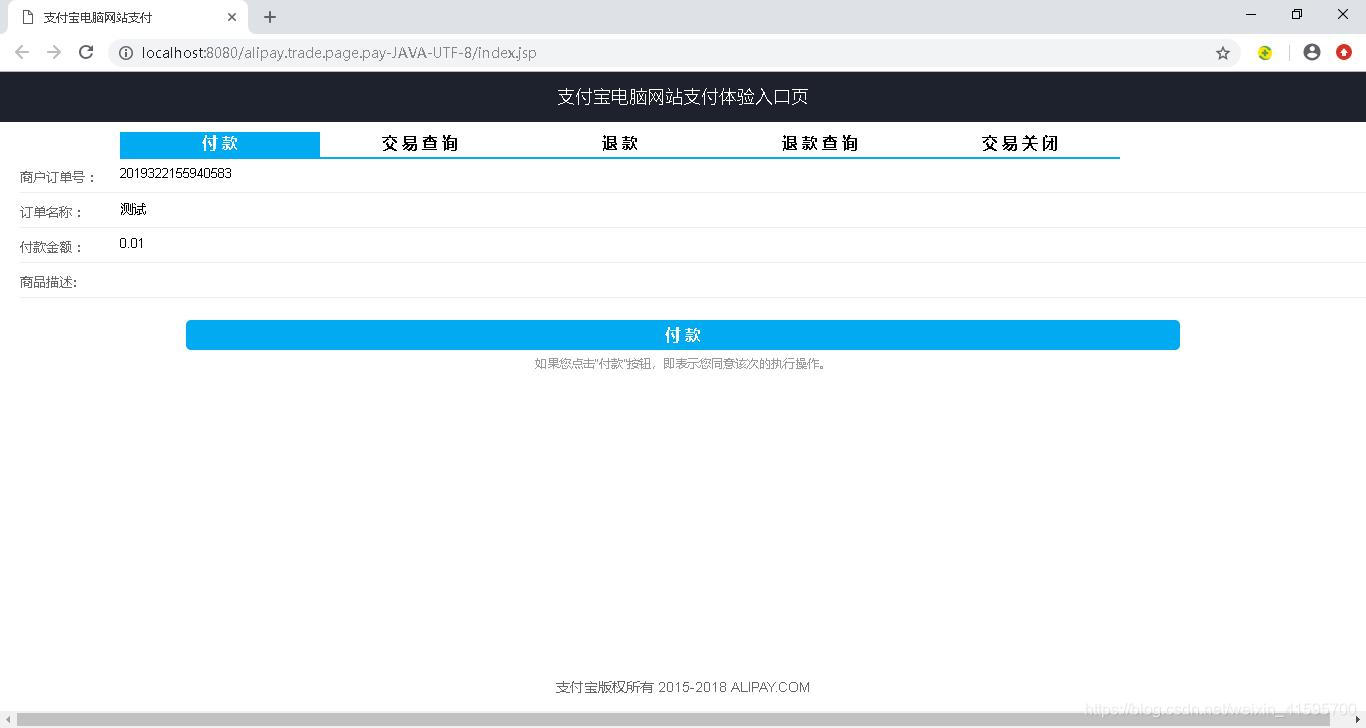Image resolution: width=1366 pixels, height=728 pixels.
Task: Click the browser forward arrow
Action: (x=54, y=53)
